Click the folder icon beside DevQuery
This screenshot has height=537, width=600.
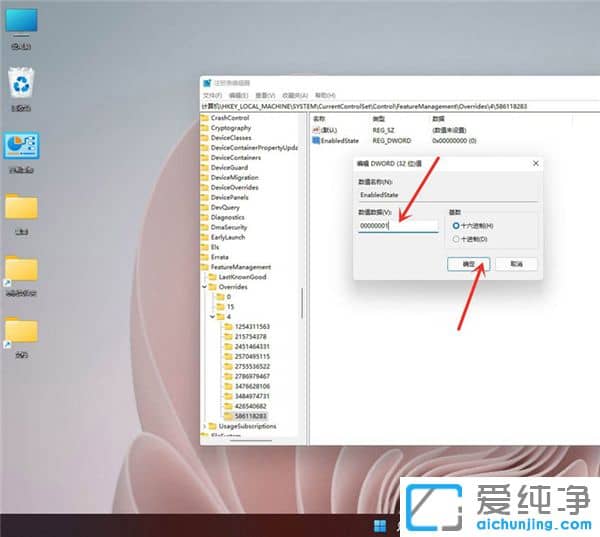205,207
